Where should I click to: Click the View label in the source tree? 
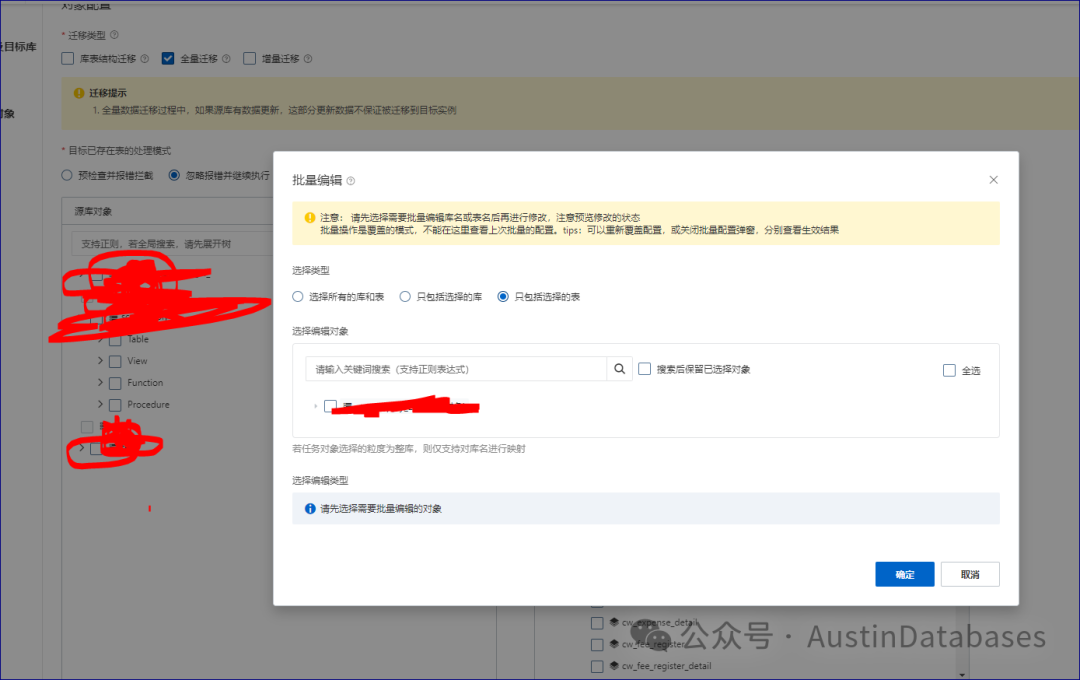[137, 361]
